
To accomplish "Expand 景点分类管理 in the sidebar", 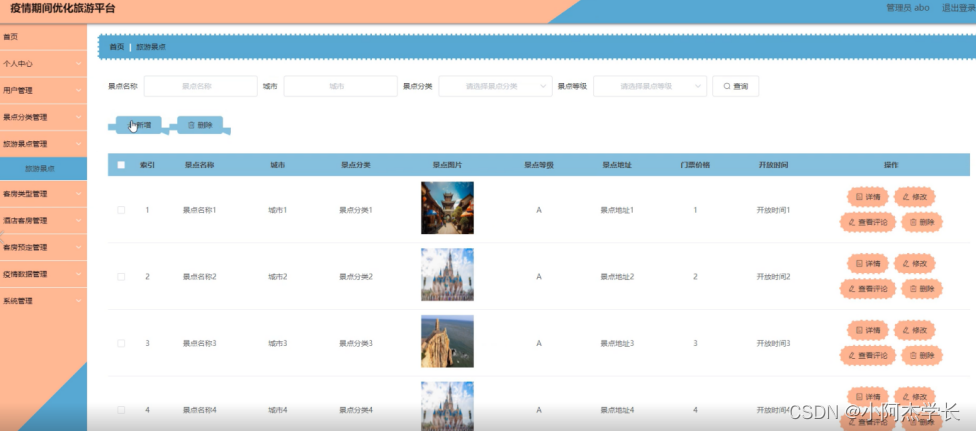I will point(44,117).
